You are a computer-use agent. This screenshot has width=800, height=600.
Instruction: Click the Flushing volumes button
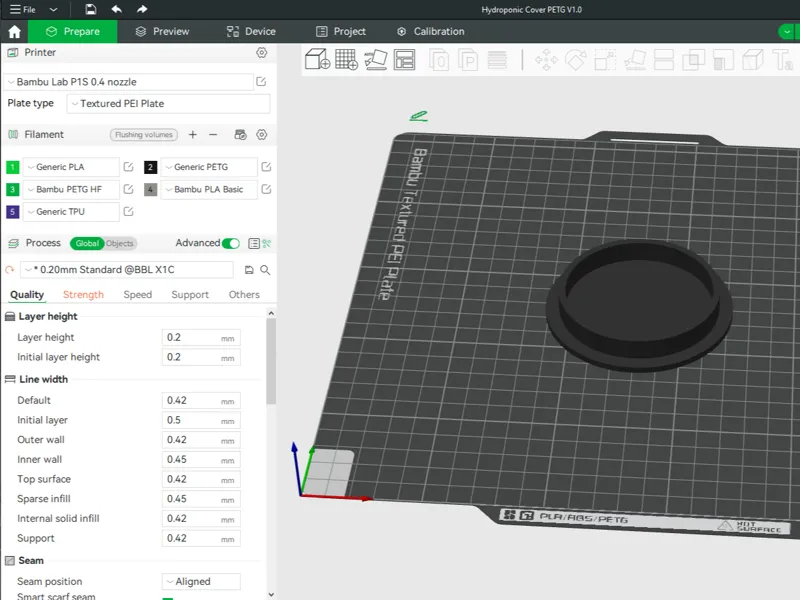pos(144,135)
